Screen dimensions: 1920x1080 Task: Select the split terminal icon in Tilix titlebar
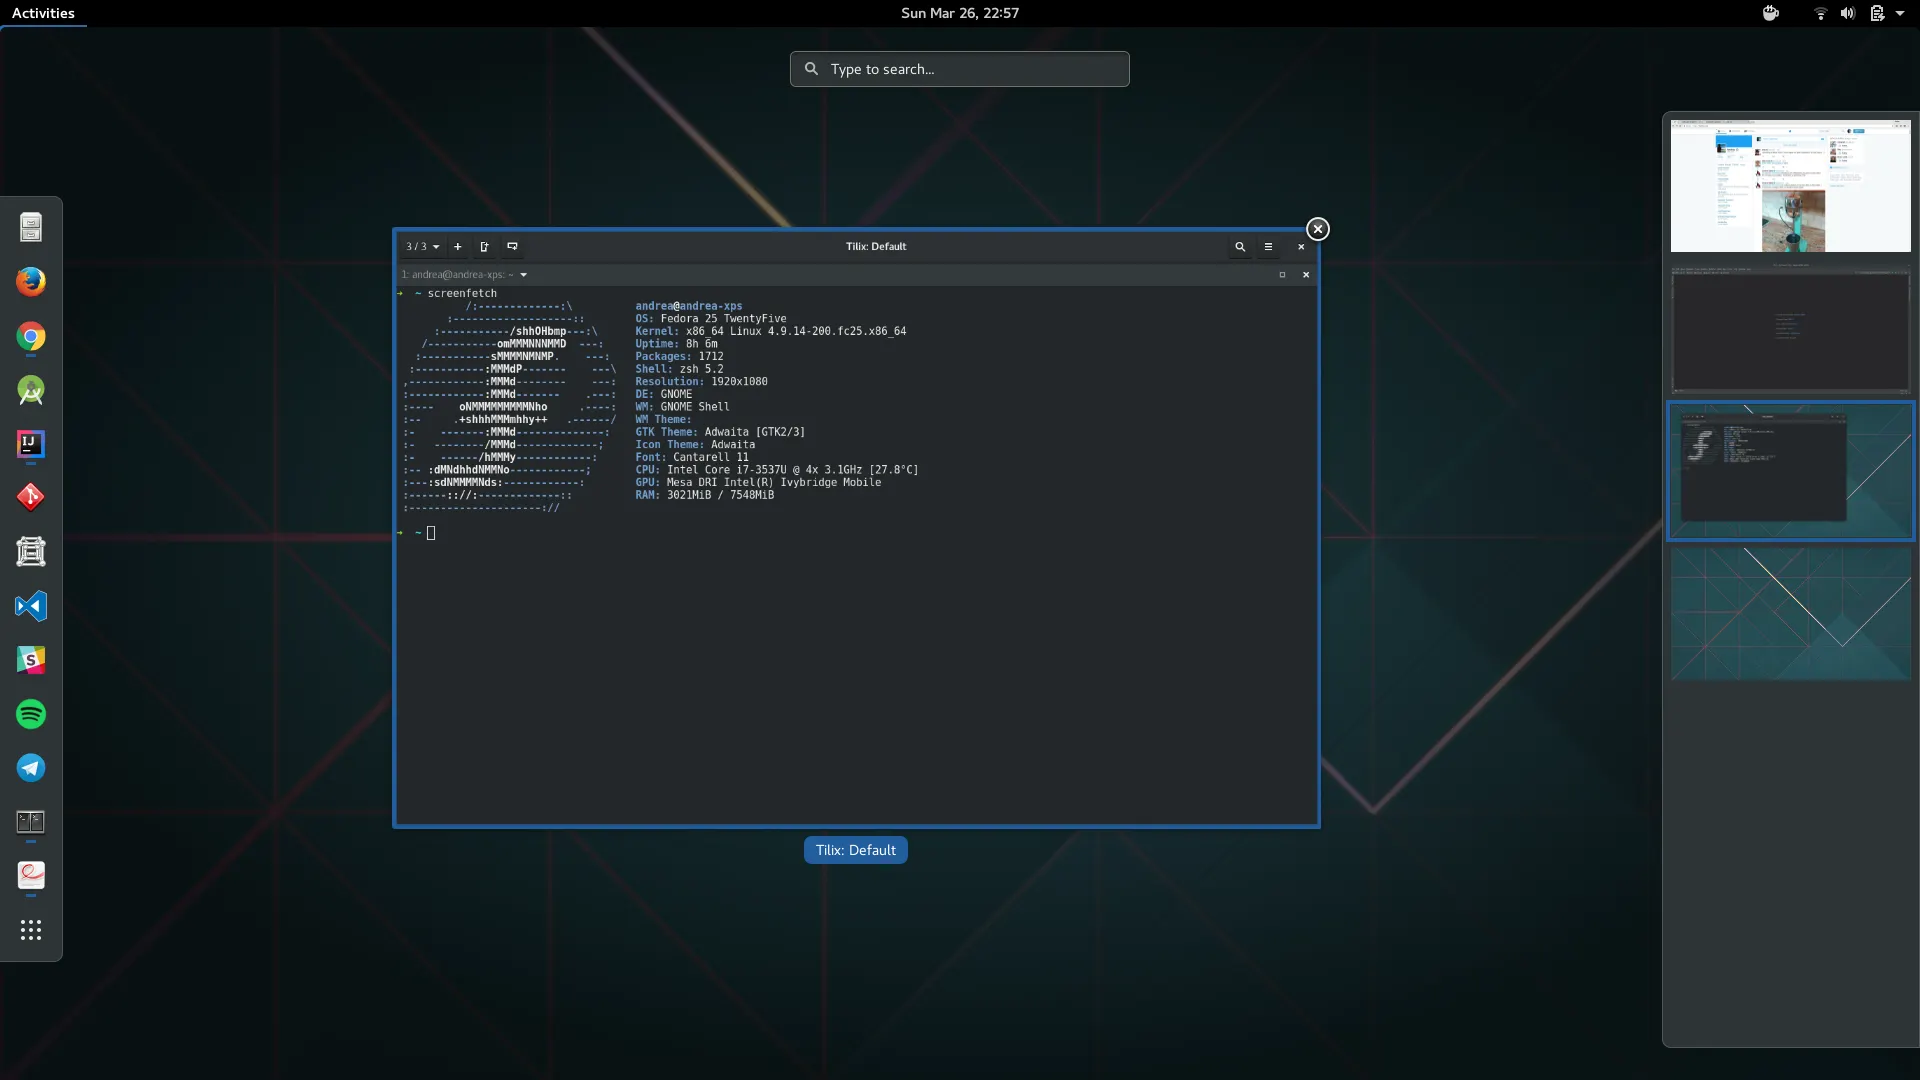484,247
